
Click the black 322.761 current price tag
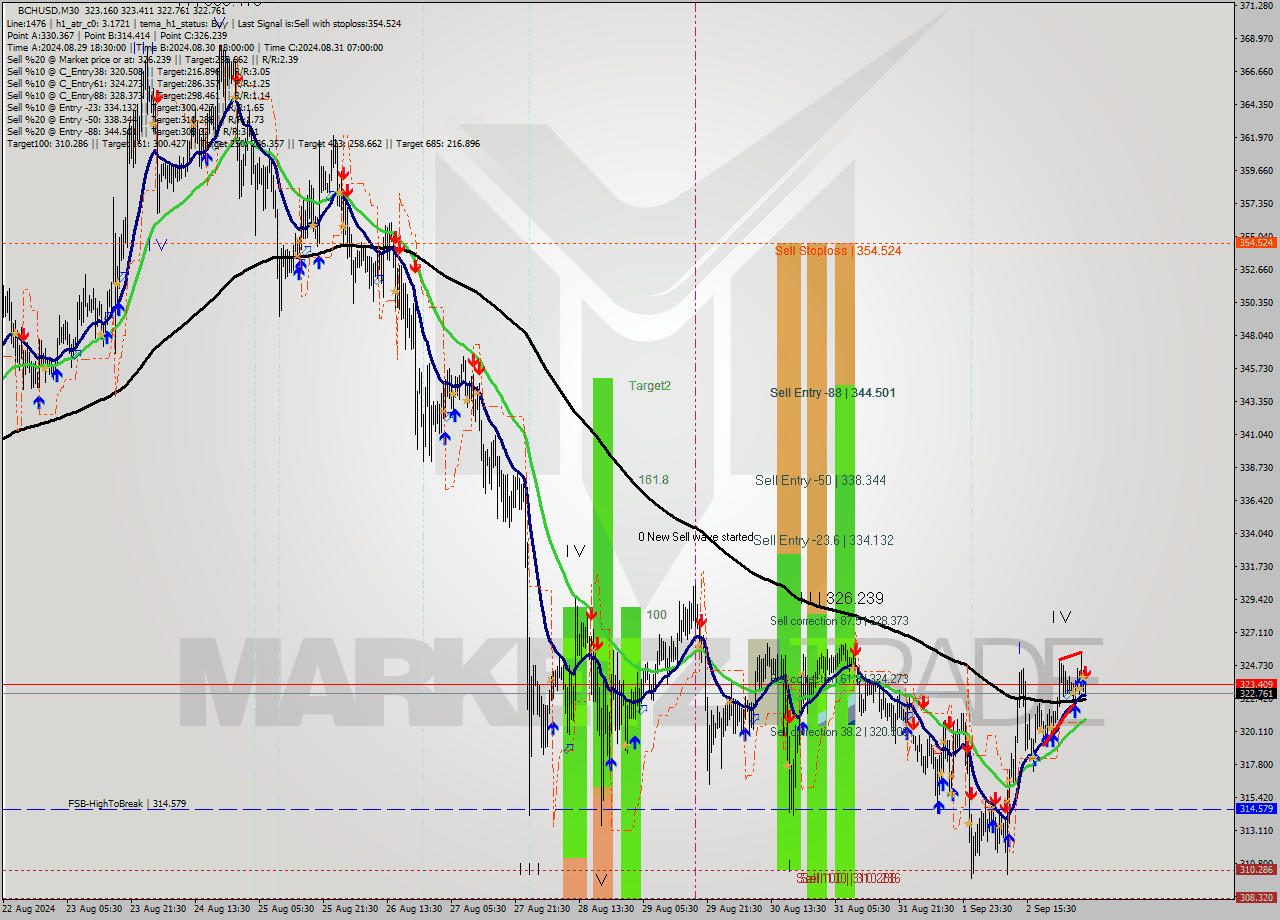point(1256,693)
